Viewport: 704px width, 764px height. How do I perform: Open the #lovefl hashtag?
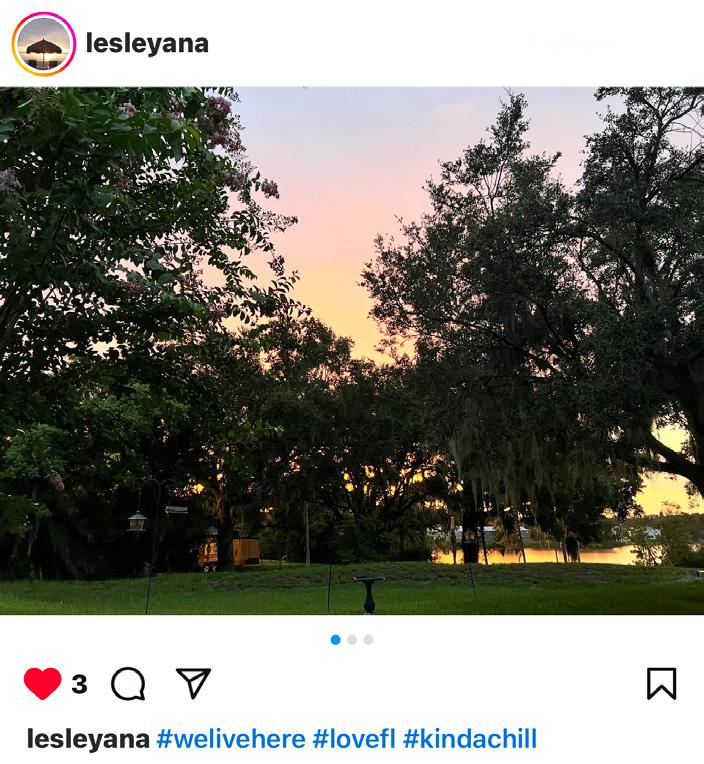354,739
